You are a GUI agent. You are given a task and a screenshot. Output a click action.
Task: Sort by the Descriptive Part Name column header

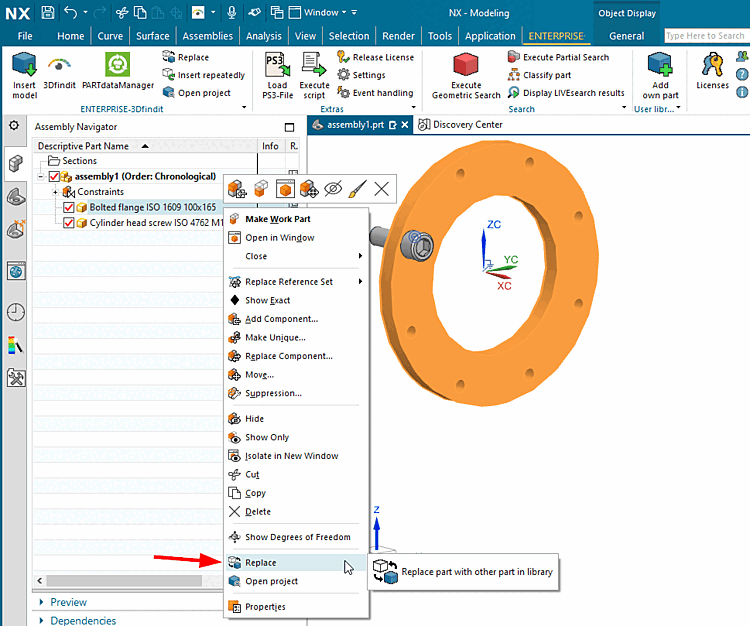coord(144,146)
